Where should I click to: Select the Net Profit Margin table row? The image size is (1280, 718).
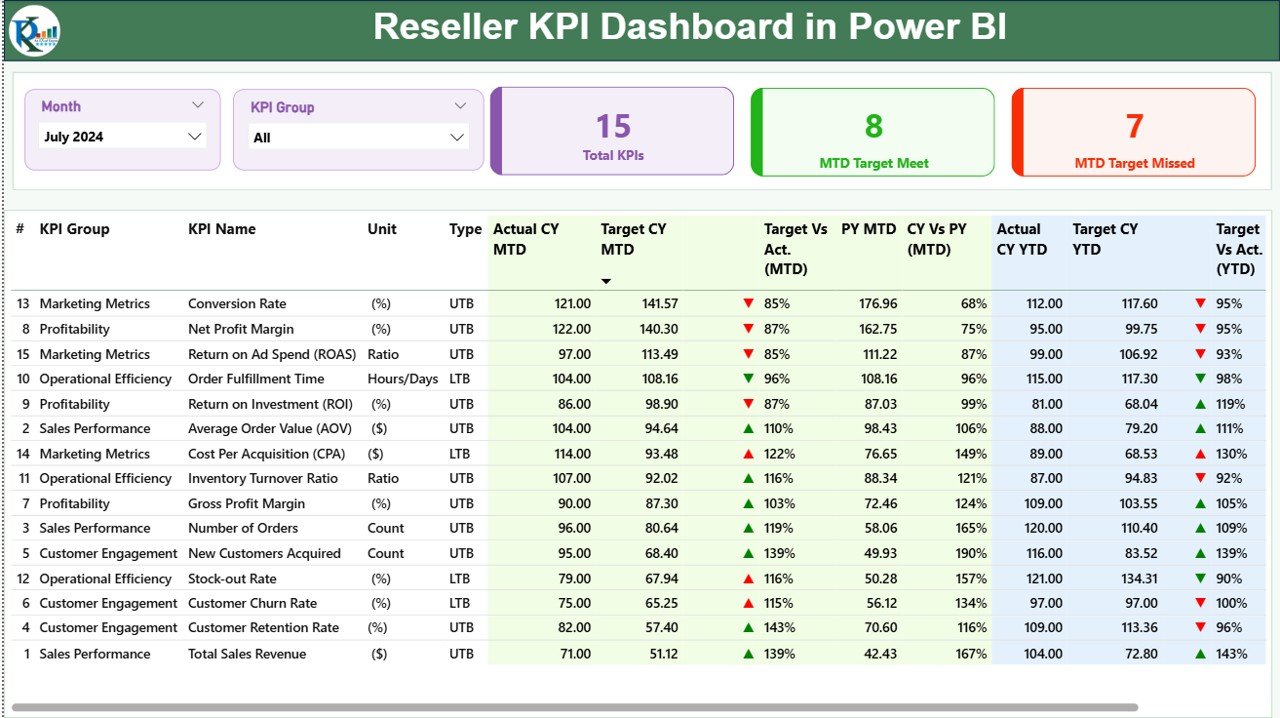tap(400, 328)
